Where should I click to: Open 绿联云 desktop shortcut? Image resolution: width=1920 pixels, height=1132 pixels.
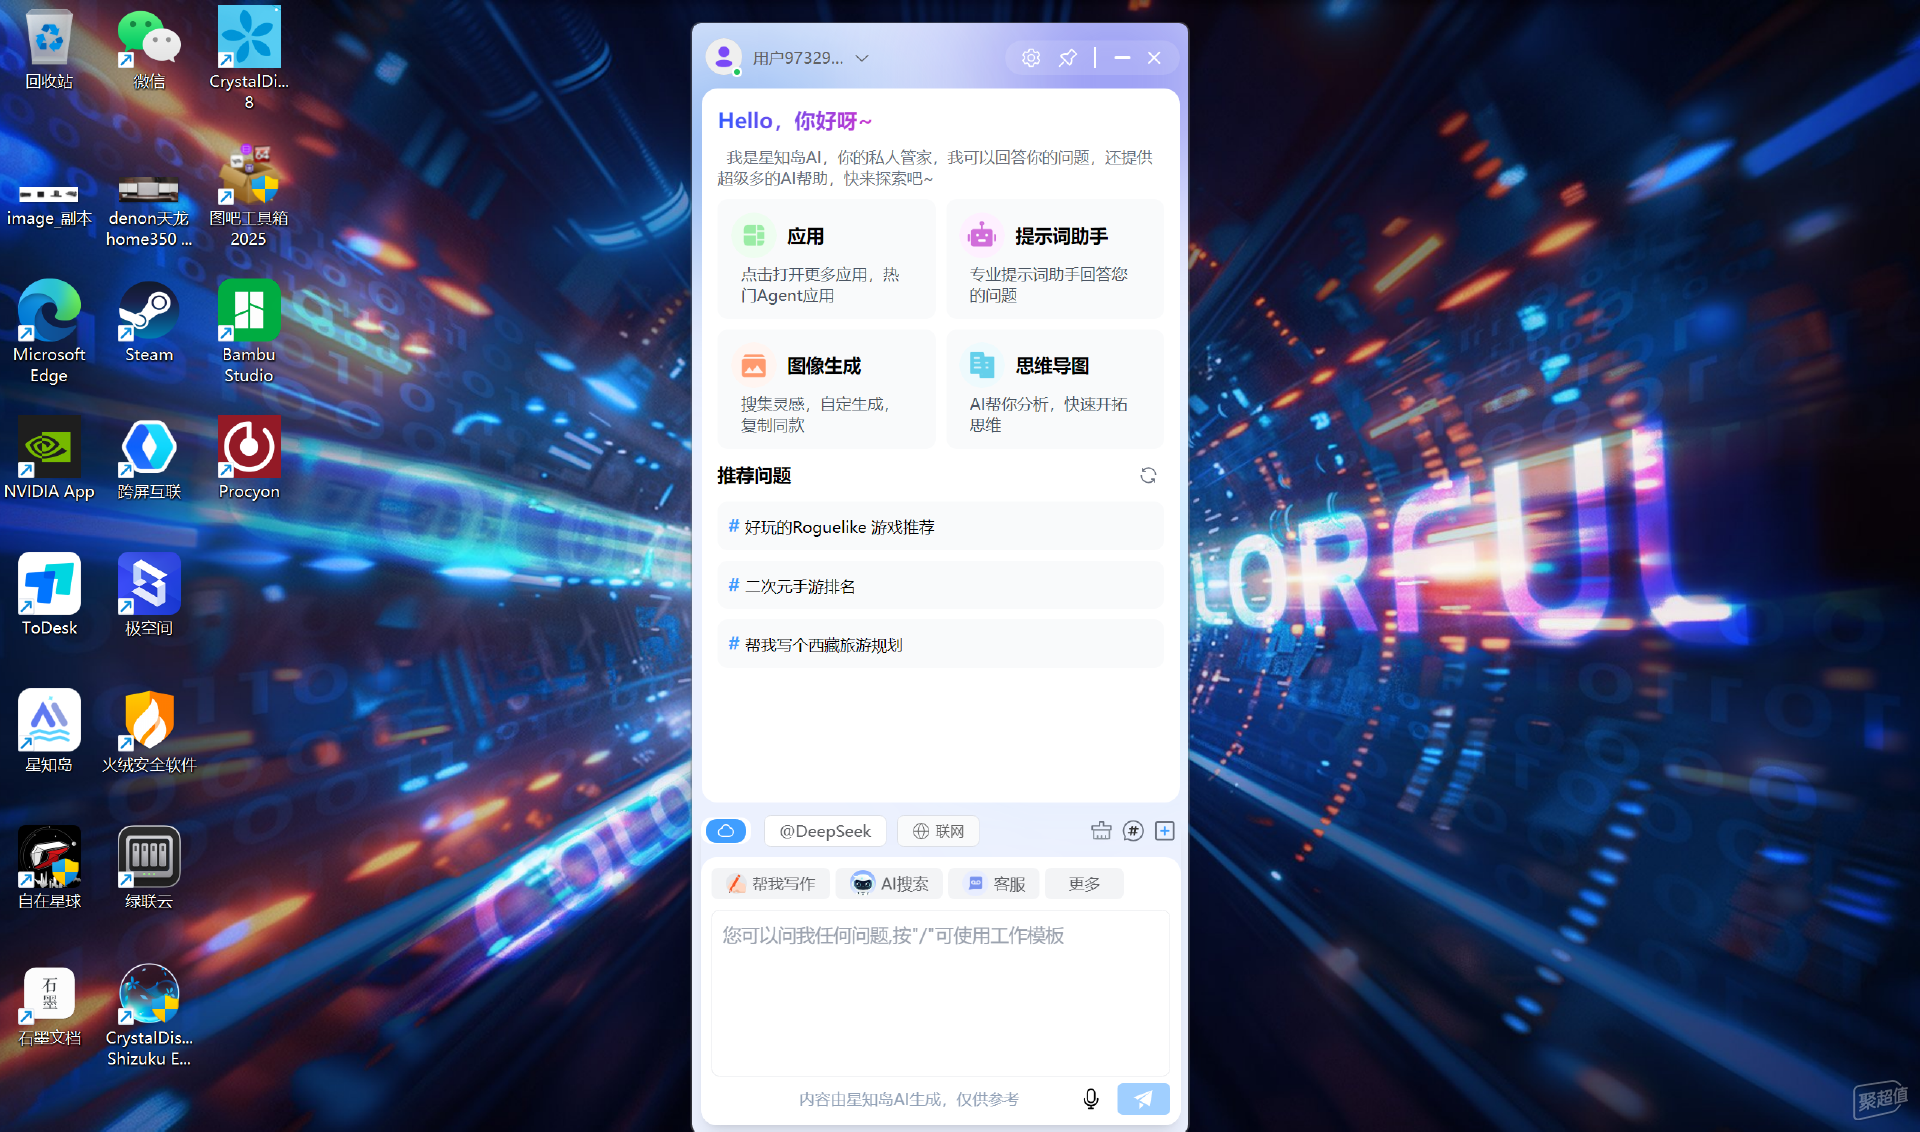point(149,868)
